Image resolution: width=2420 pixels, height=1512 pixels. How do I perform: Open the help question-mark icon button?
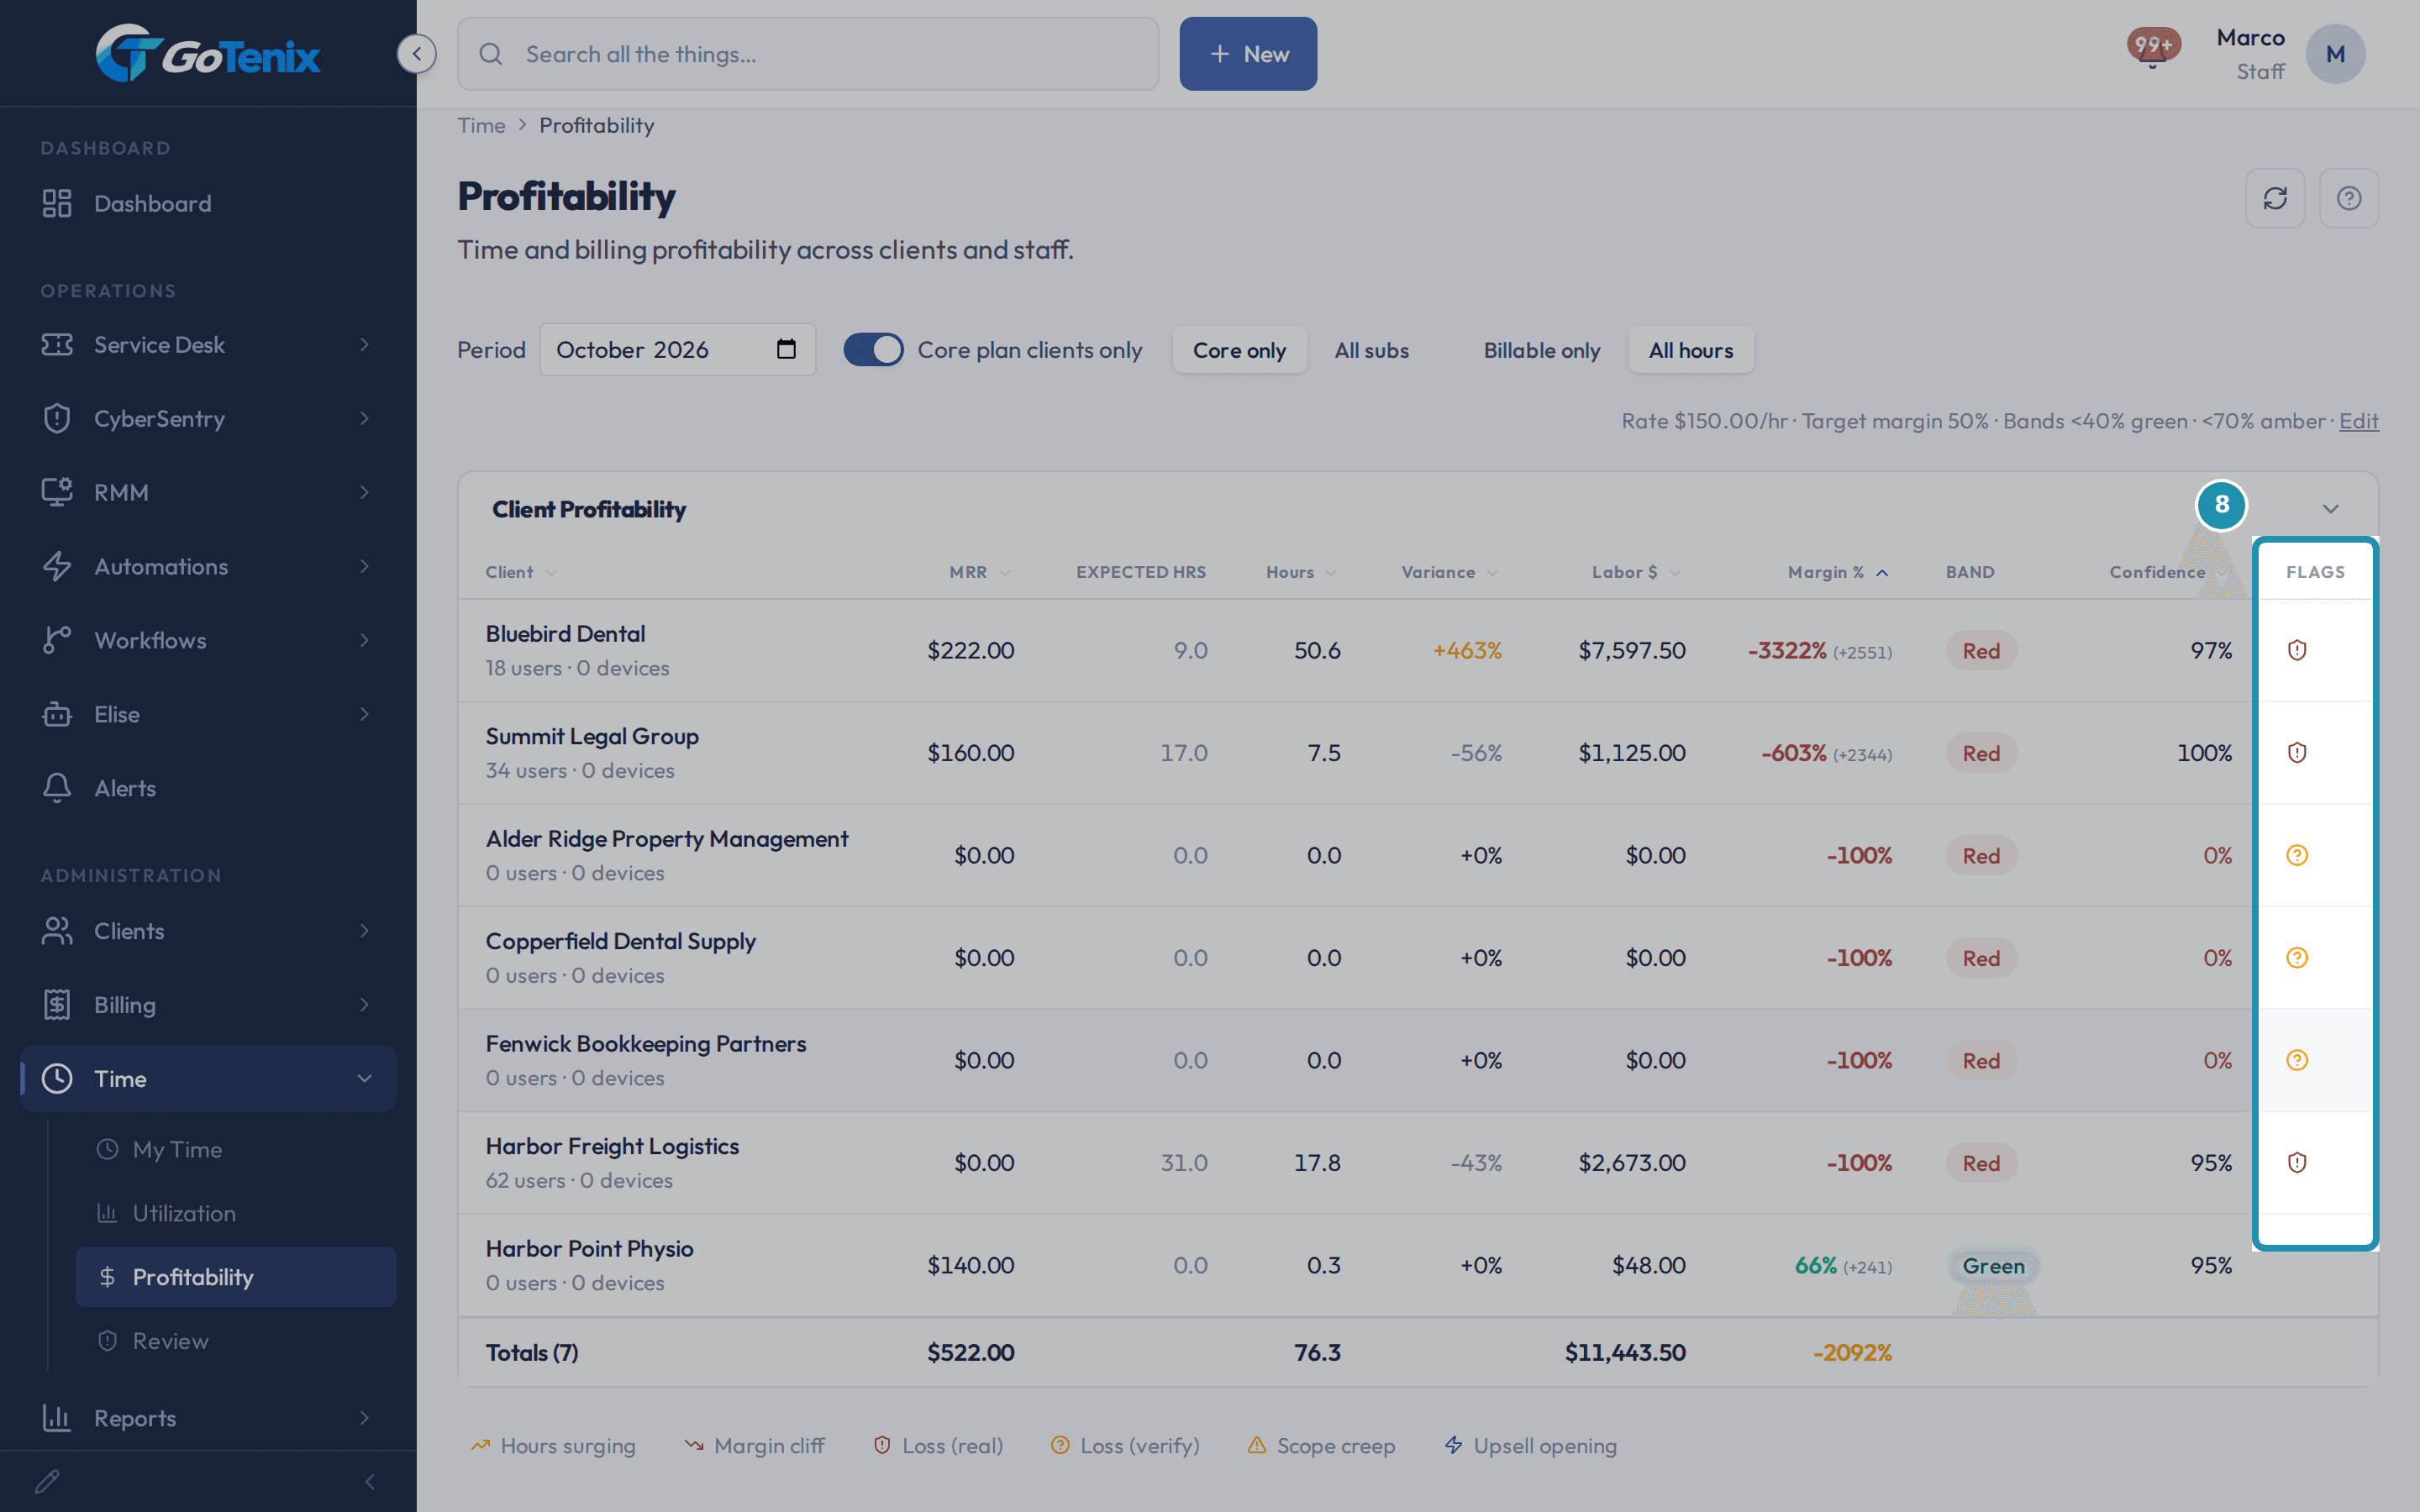2348,198
